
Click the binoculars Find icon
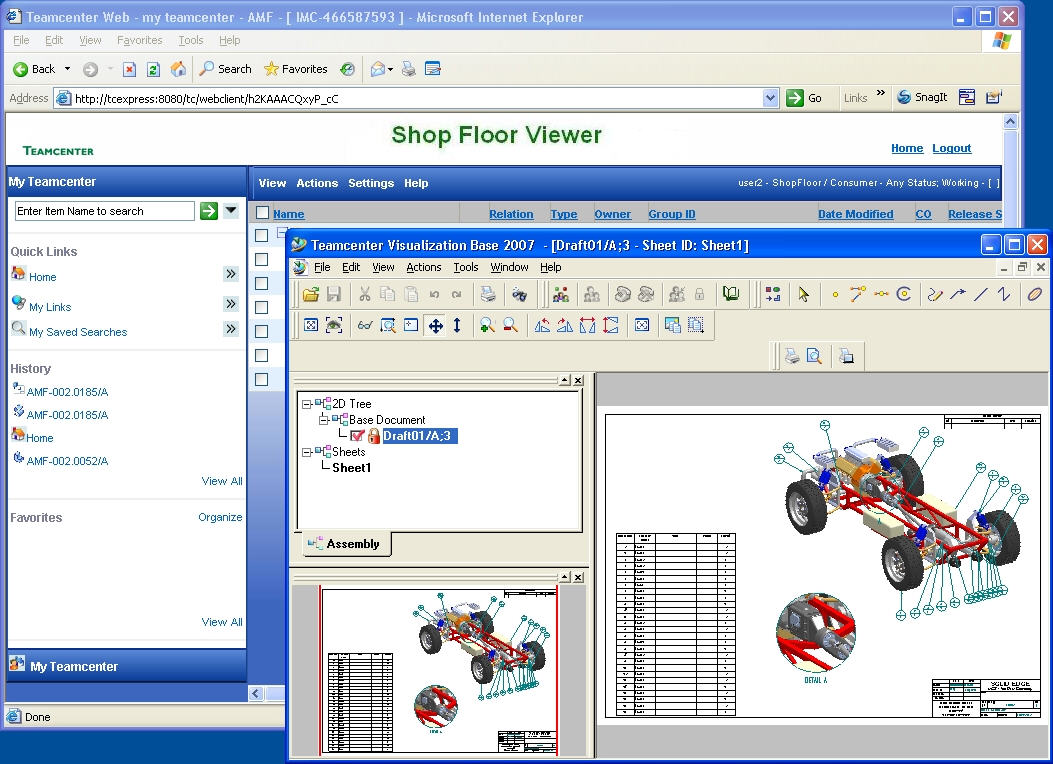coord(519,294)
